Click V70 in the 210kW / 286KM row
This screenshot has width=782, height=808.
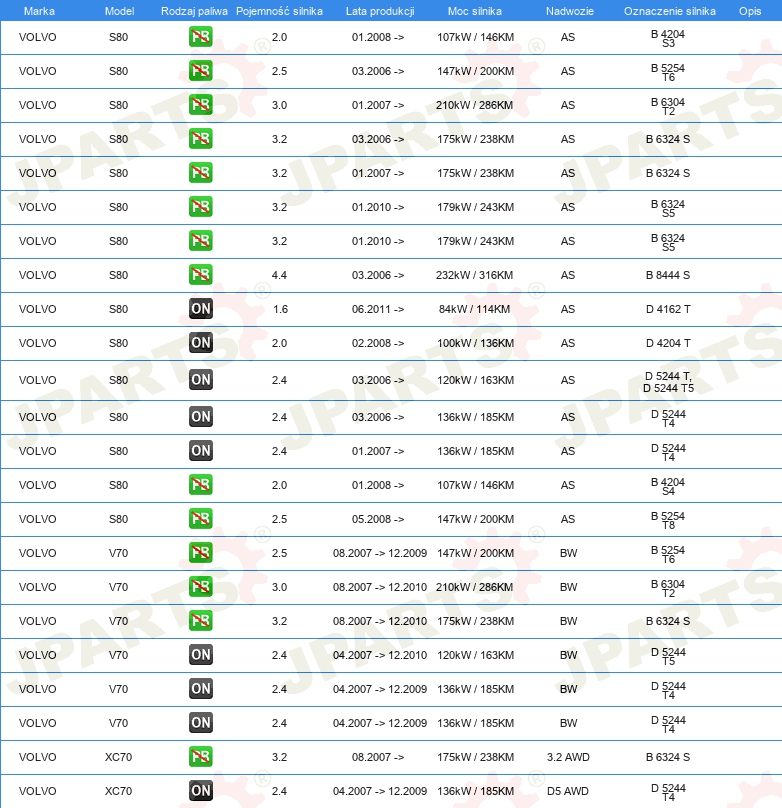click(118, 587)
